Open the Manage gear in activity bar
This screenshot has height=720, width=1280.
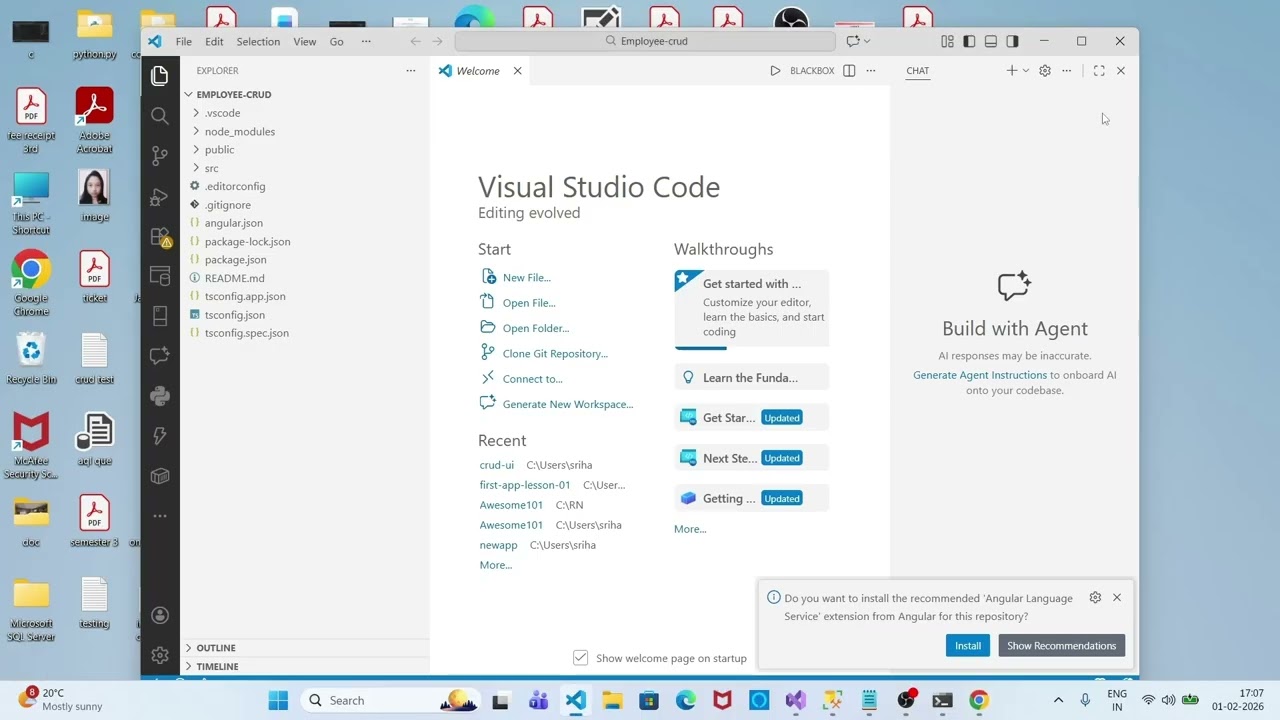tap(160, 655)
